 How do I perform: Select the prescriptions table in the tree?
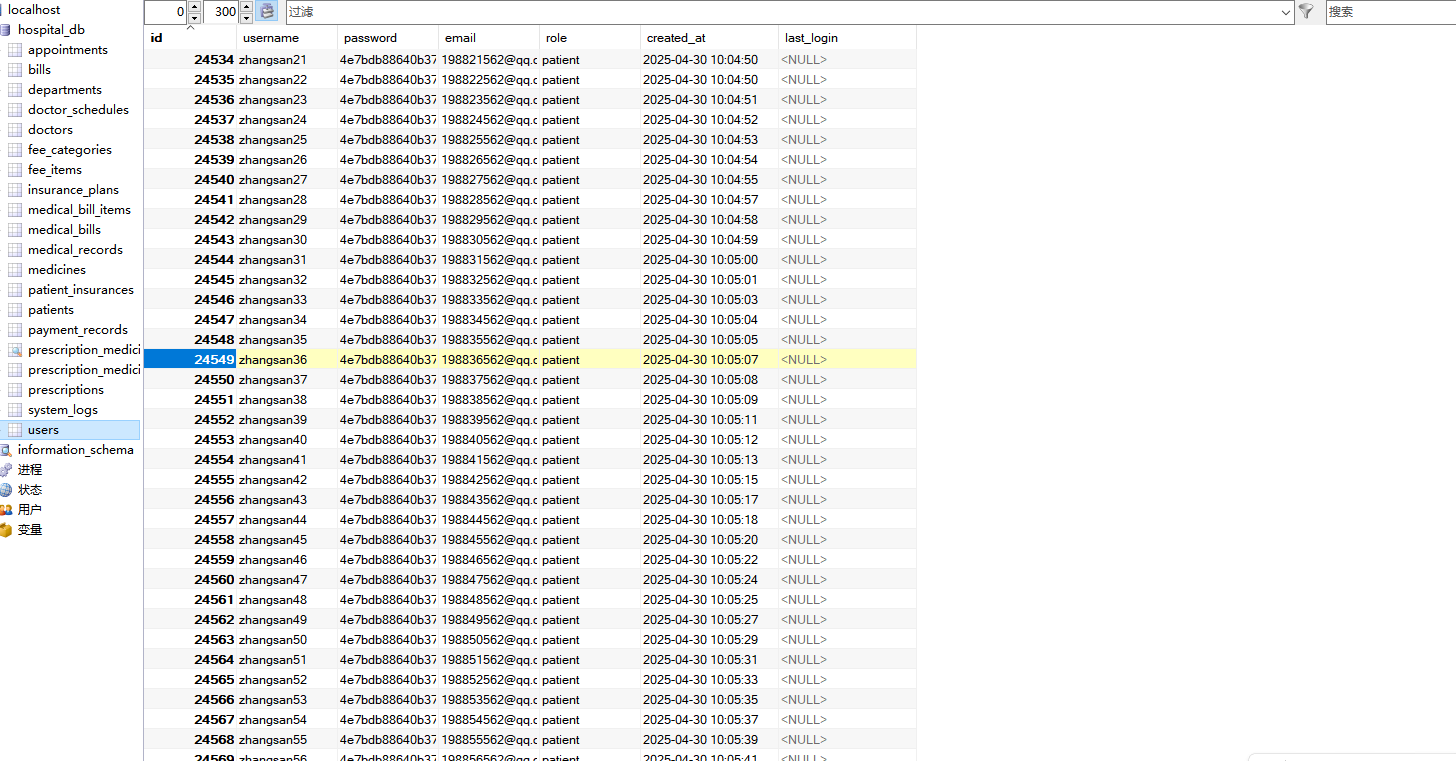[66, 390]
